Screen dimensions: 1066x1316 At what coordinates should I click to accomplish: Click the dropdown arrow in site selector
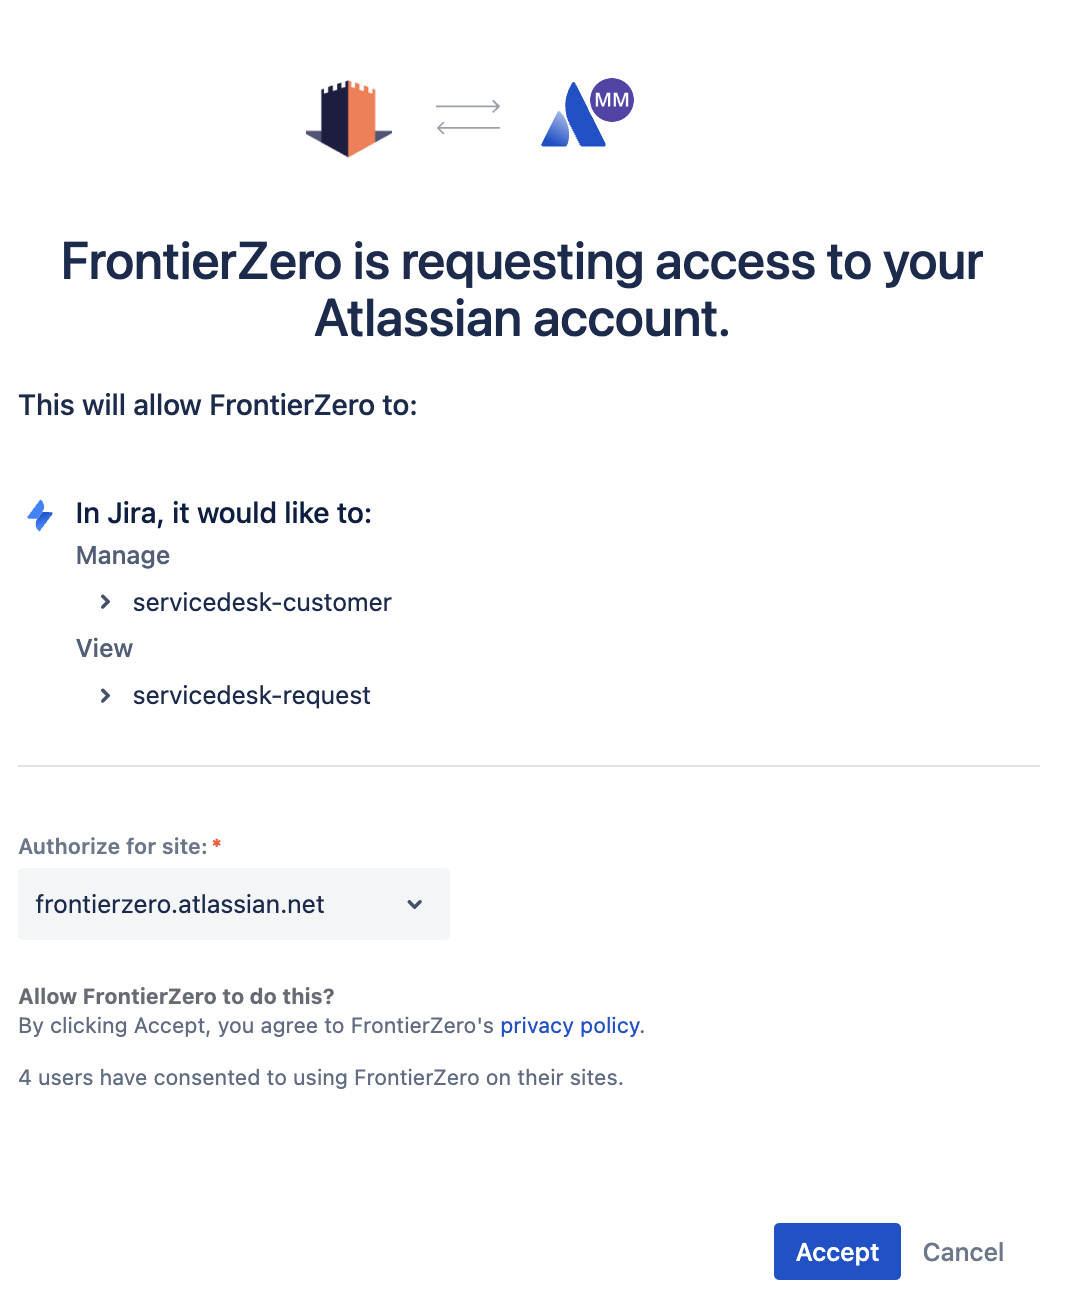(x=415, y=904)
